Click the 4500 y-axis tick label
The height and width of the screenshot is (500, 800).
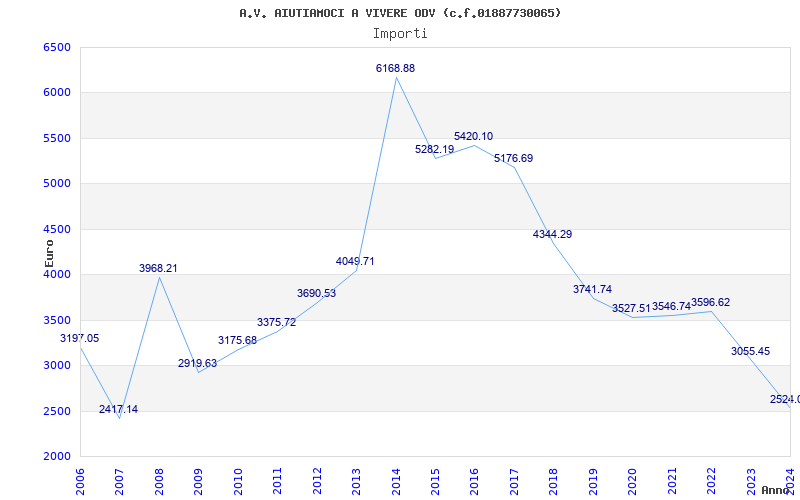coord(57,229)
